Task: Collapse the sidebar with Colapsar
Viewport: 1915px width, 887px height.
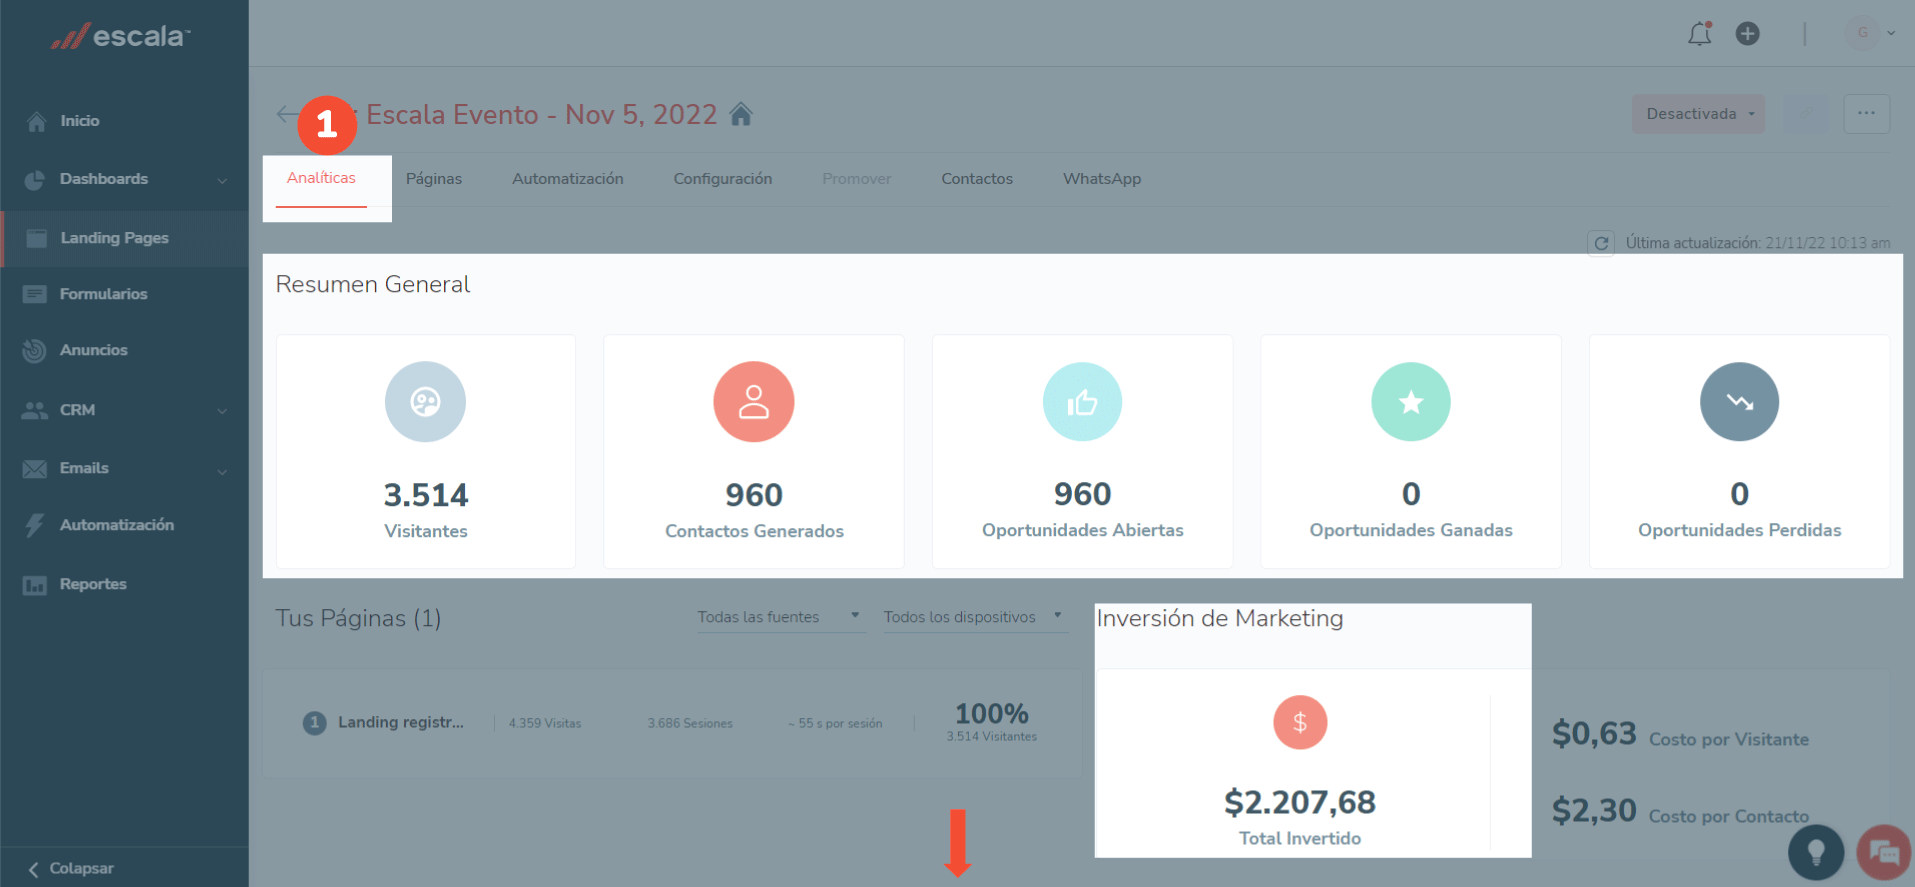Action: tap(71, 868)
